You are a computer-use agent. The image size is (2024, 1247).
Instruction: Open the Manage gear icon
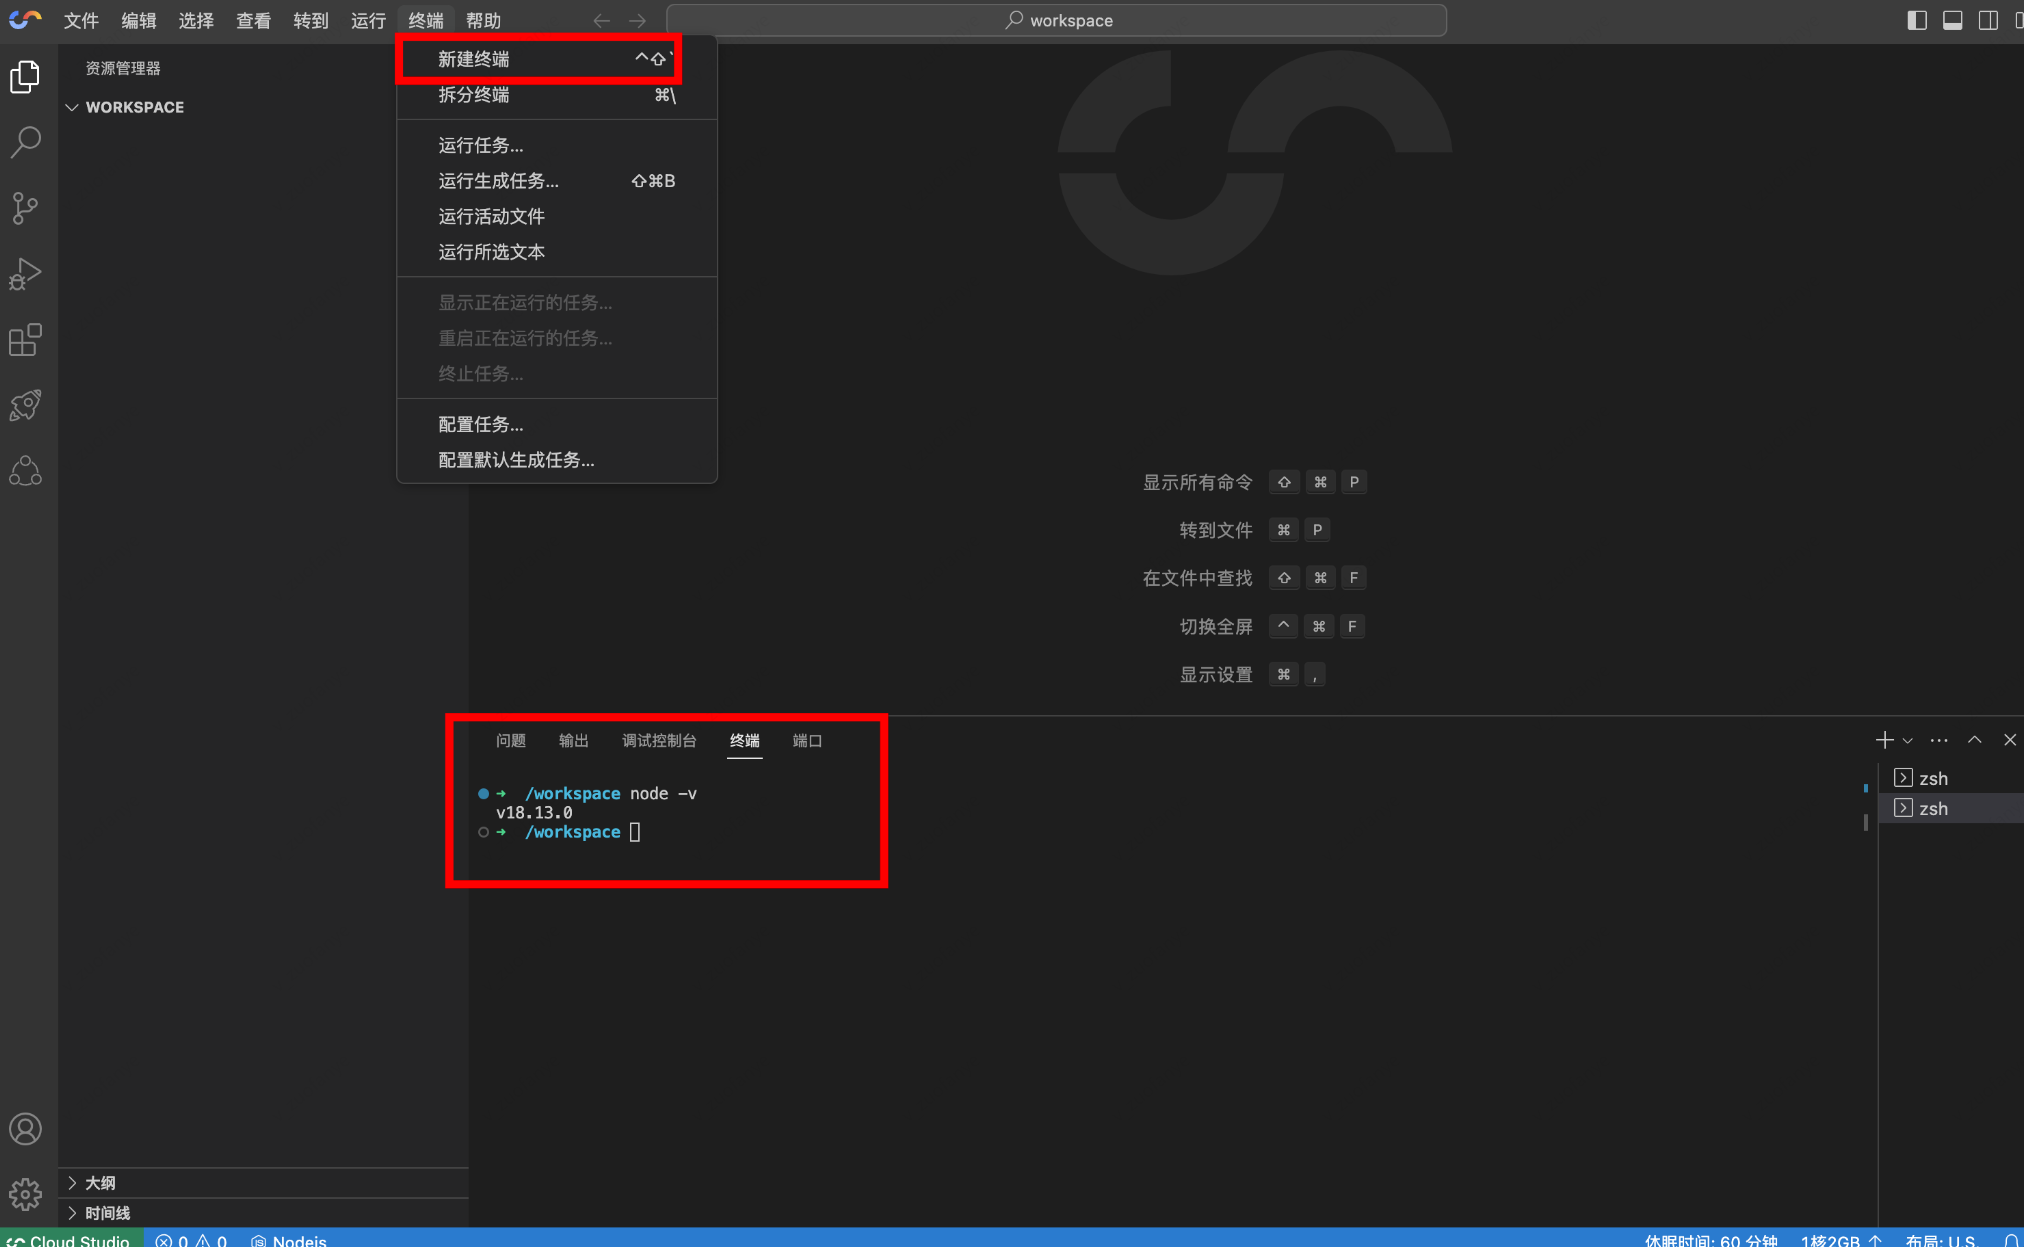[x=25, y=1192]
